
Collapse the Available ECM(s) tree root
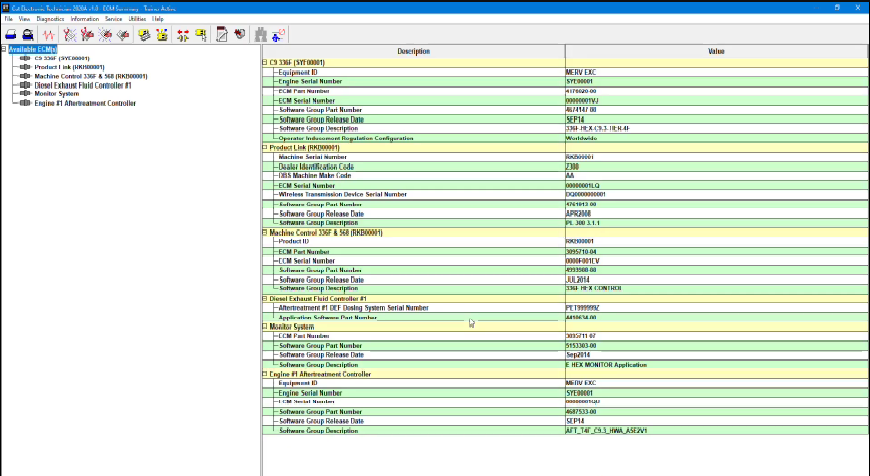[4, 49]
